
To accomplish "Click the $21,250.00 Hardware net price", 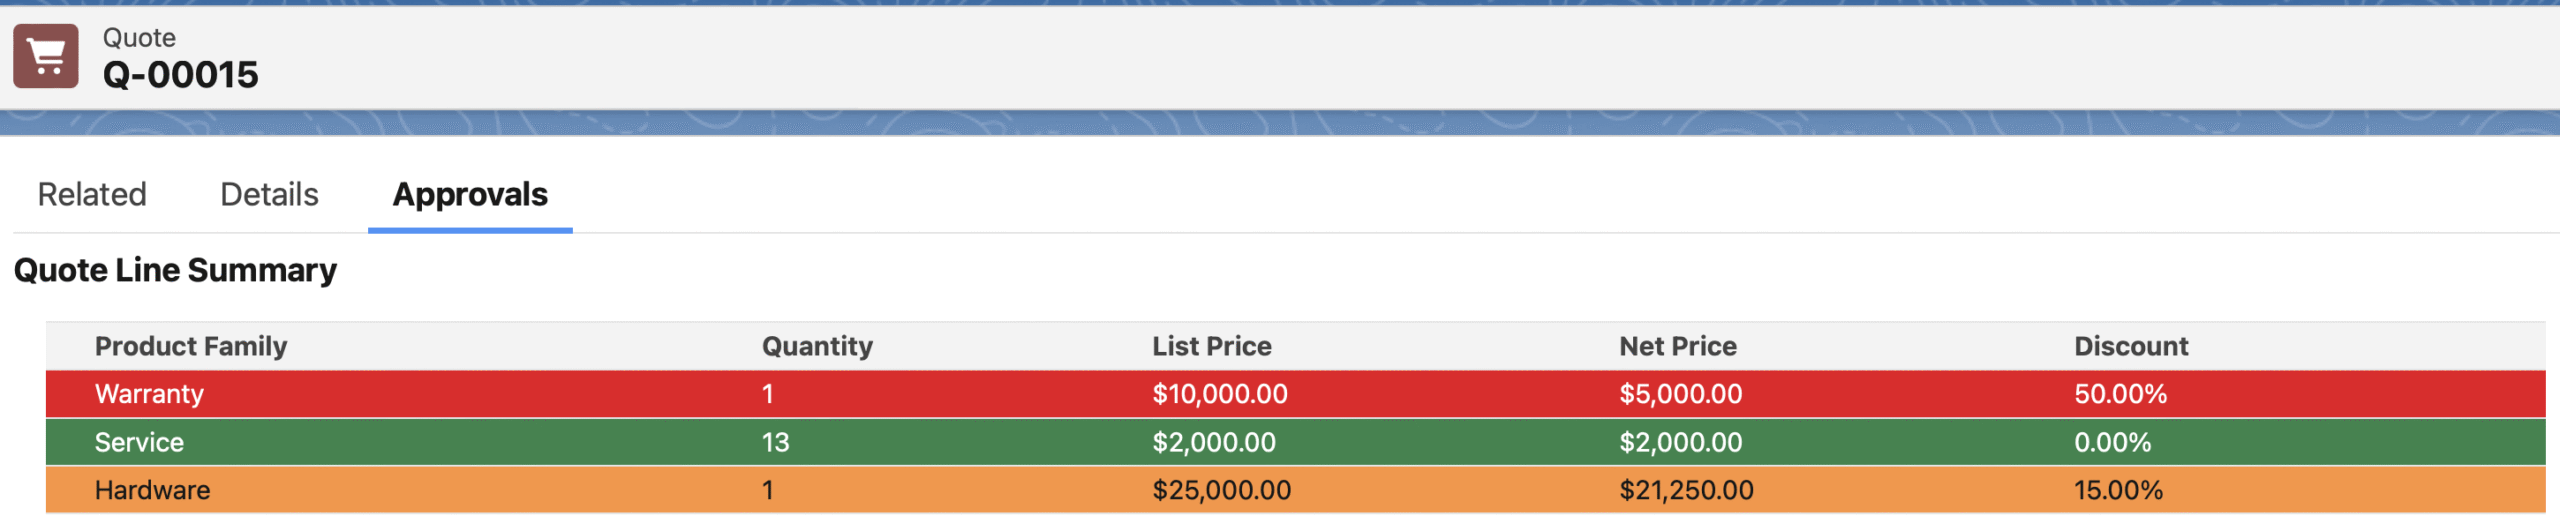I will (1686, 490).
